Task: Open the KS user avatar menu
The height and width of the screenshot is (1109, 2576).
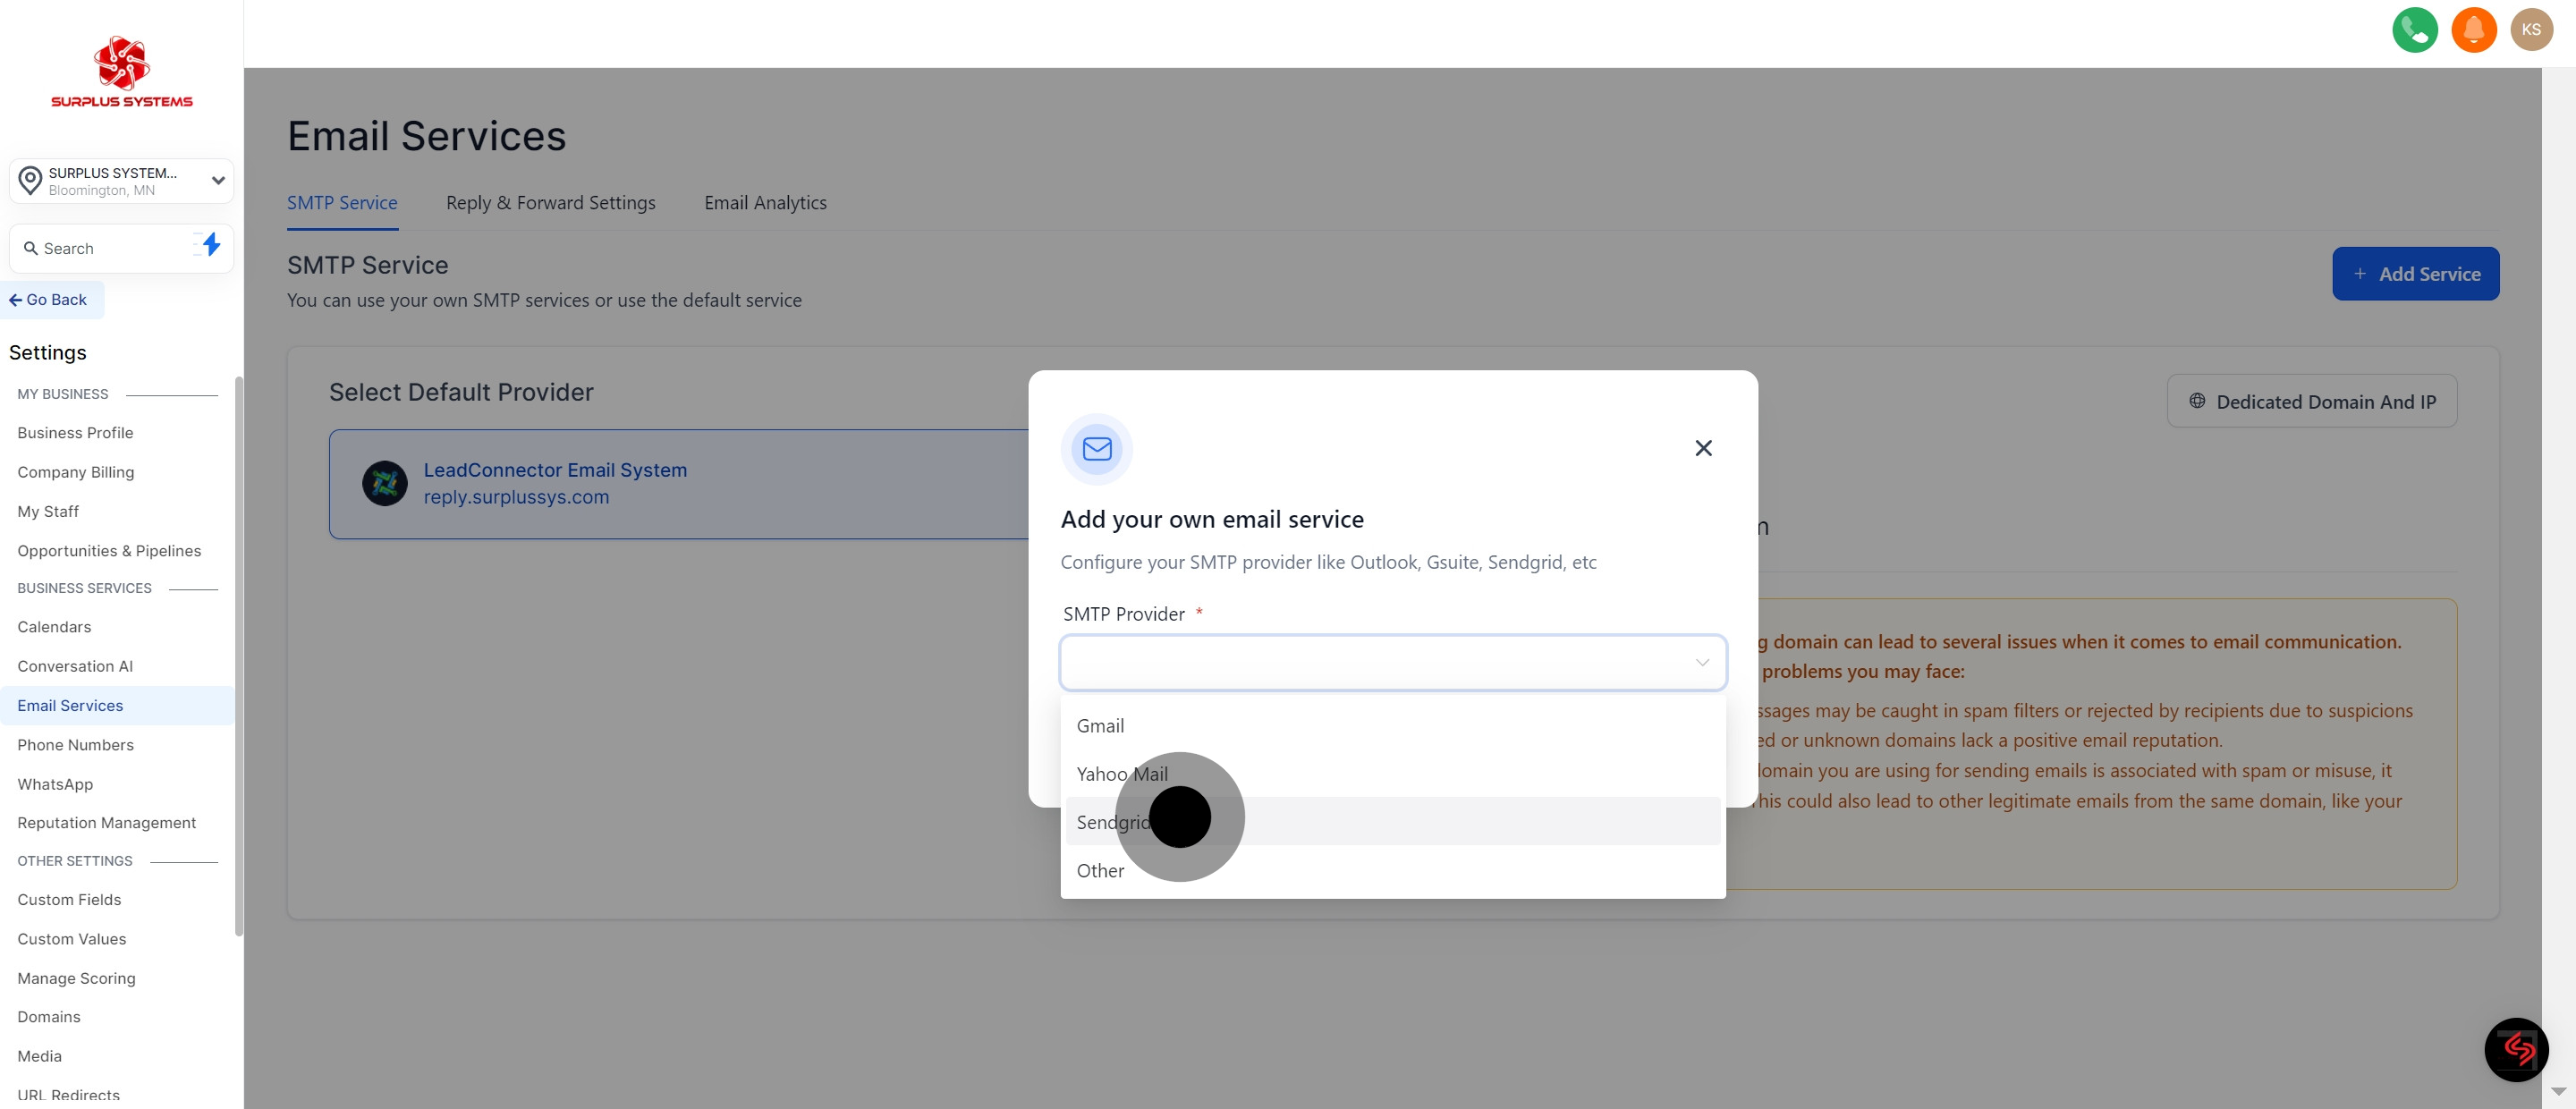Action: tap(2530, 30)
